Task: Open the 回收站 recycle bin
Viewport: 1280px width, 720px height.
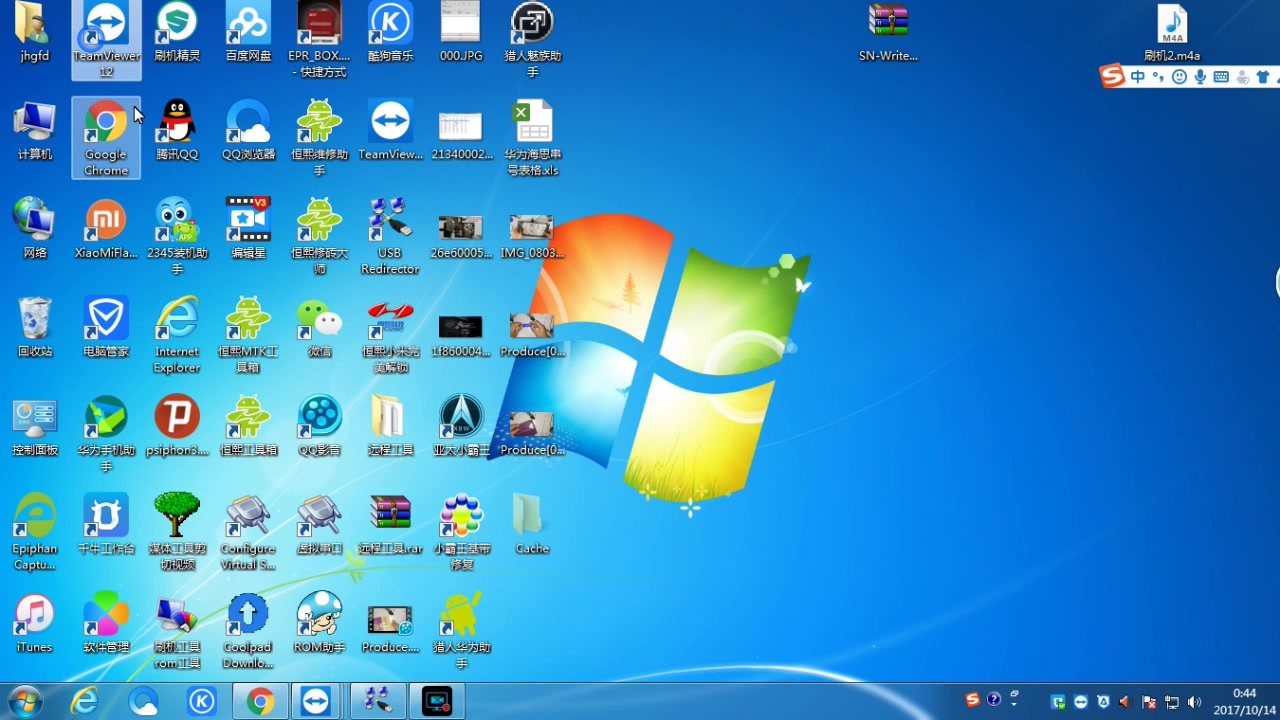Action: click(35, 327)
